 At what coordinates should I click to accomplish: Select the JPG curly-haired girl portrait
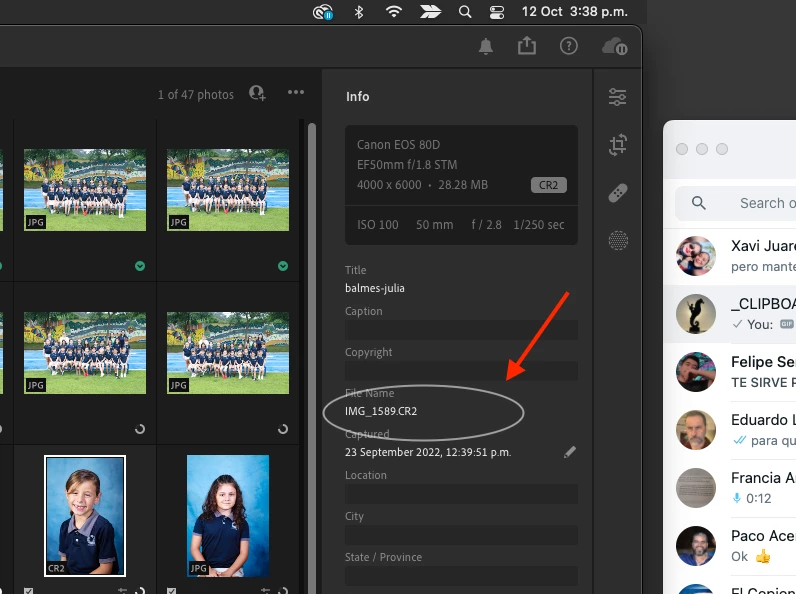pos(228,516)
